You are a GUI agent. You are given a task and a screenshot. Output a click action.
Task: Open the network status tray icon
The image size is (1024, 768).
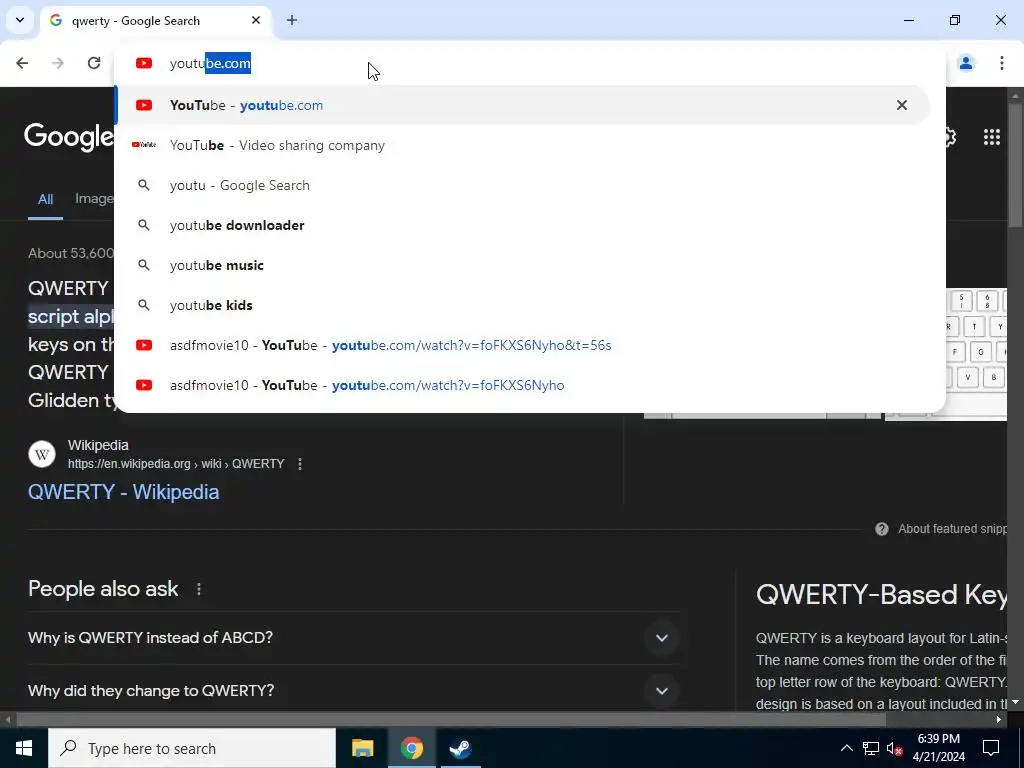(x=871, y=748)
